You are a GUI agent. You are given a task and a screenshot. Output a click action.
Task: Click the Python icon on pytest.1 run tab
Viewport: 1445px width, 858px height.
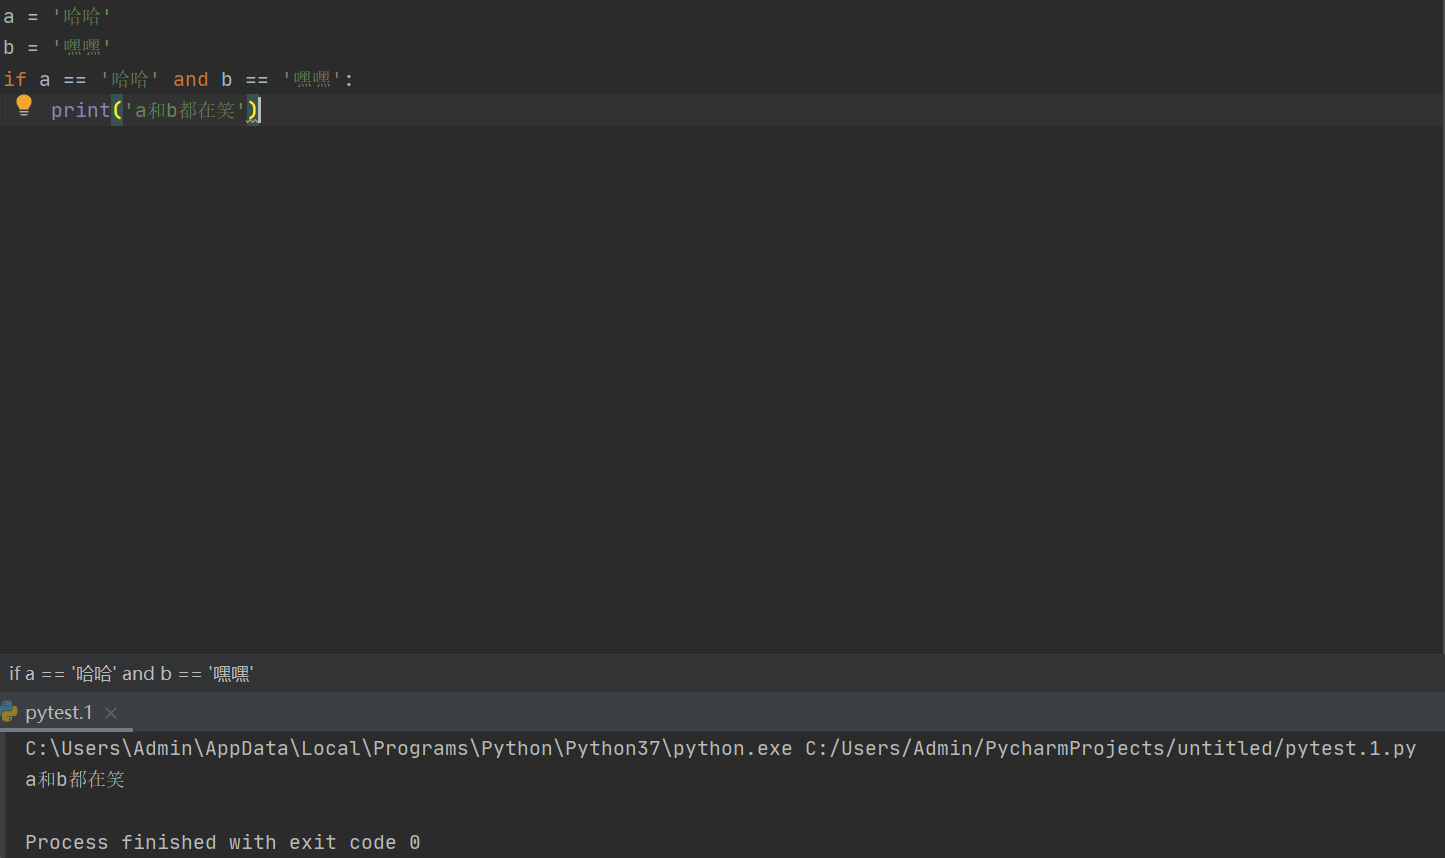(9, 712)
